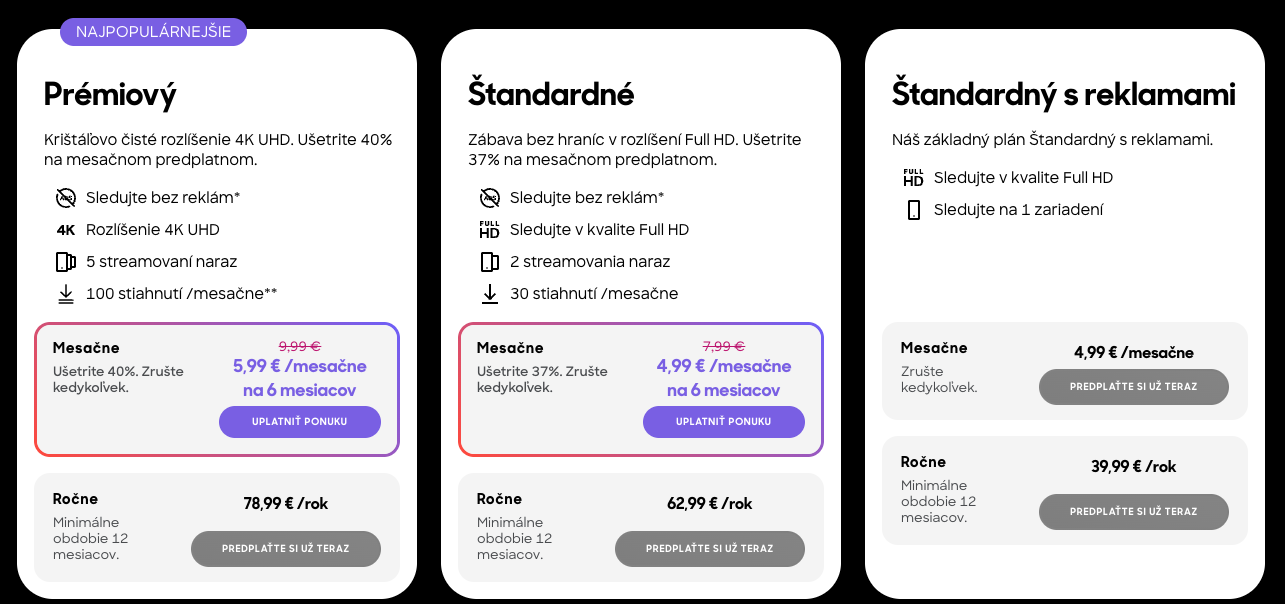Redeem the Štandardné monthly 4,99 € offer
Viewport: 1285px width, 604px height.
724,422
